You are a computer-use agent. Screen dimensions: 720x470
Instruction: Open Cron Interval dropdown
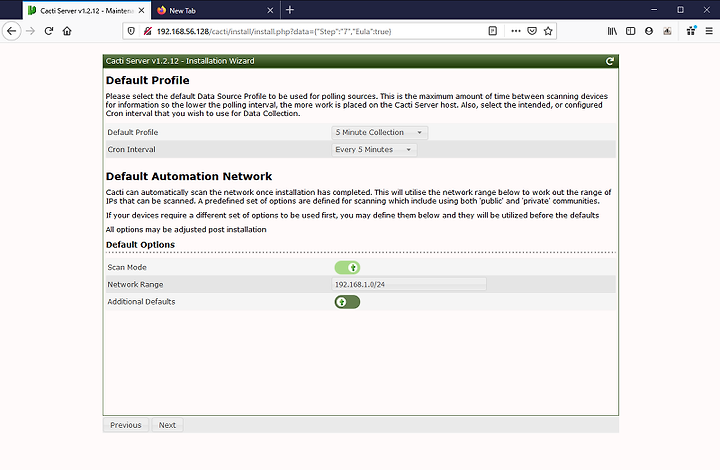coord(374,150)
